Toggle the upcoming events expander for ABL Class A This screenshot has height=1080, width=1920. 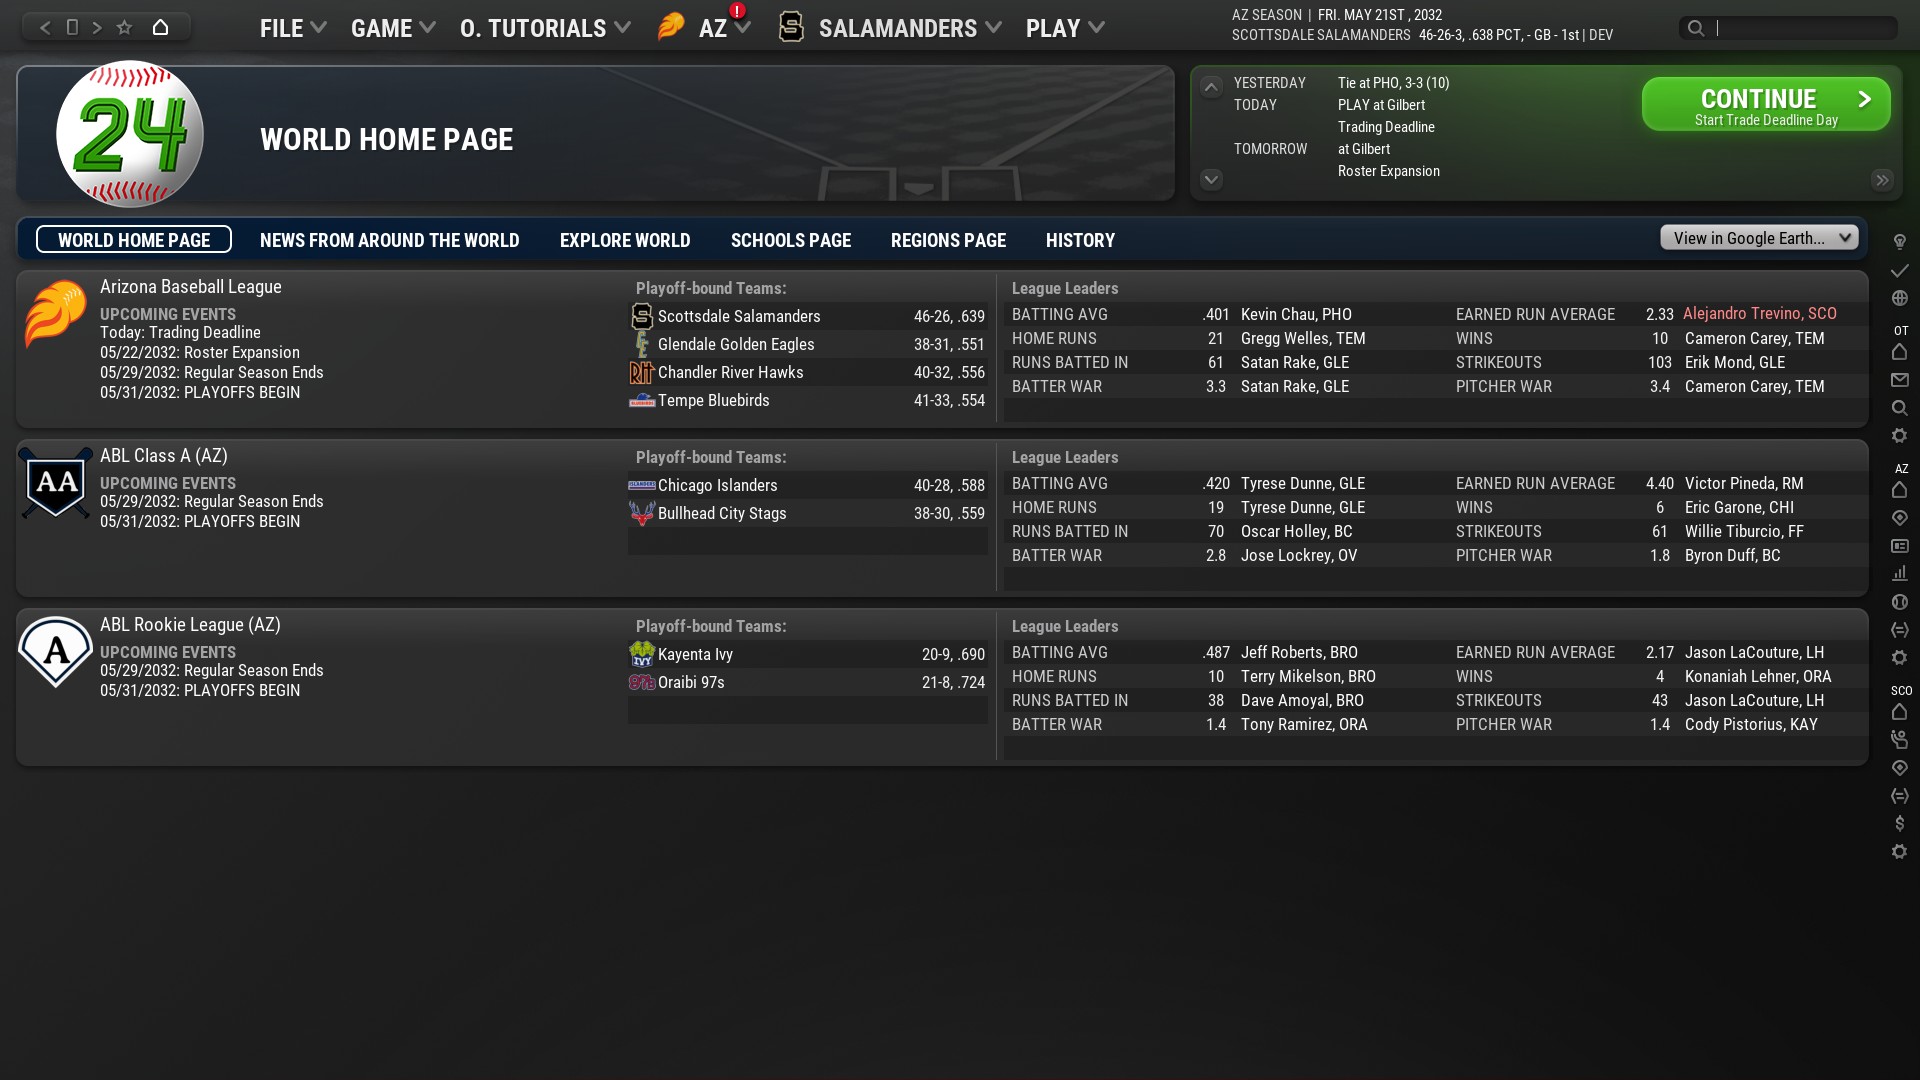(x=167, y=483)
